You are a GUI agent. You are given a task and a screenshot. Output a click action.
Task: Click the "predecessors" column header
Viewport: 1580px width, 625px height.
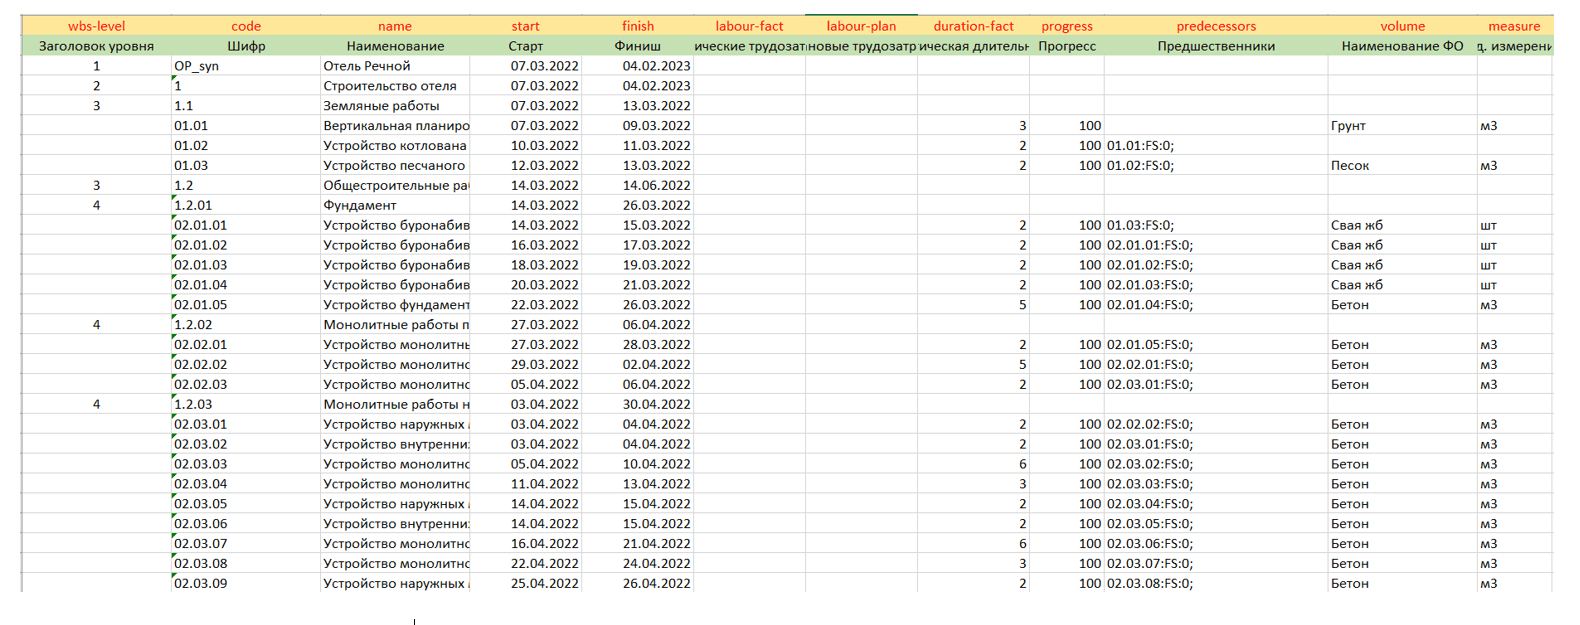coord(1215,26)
